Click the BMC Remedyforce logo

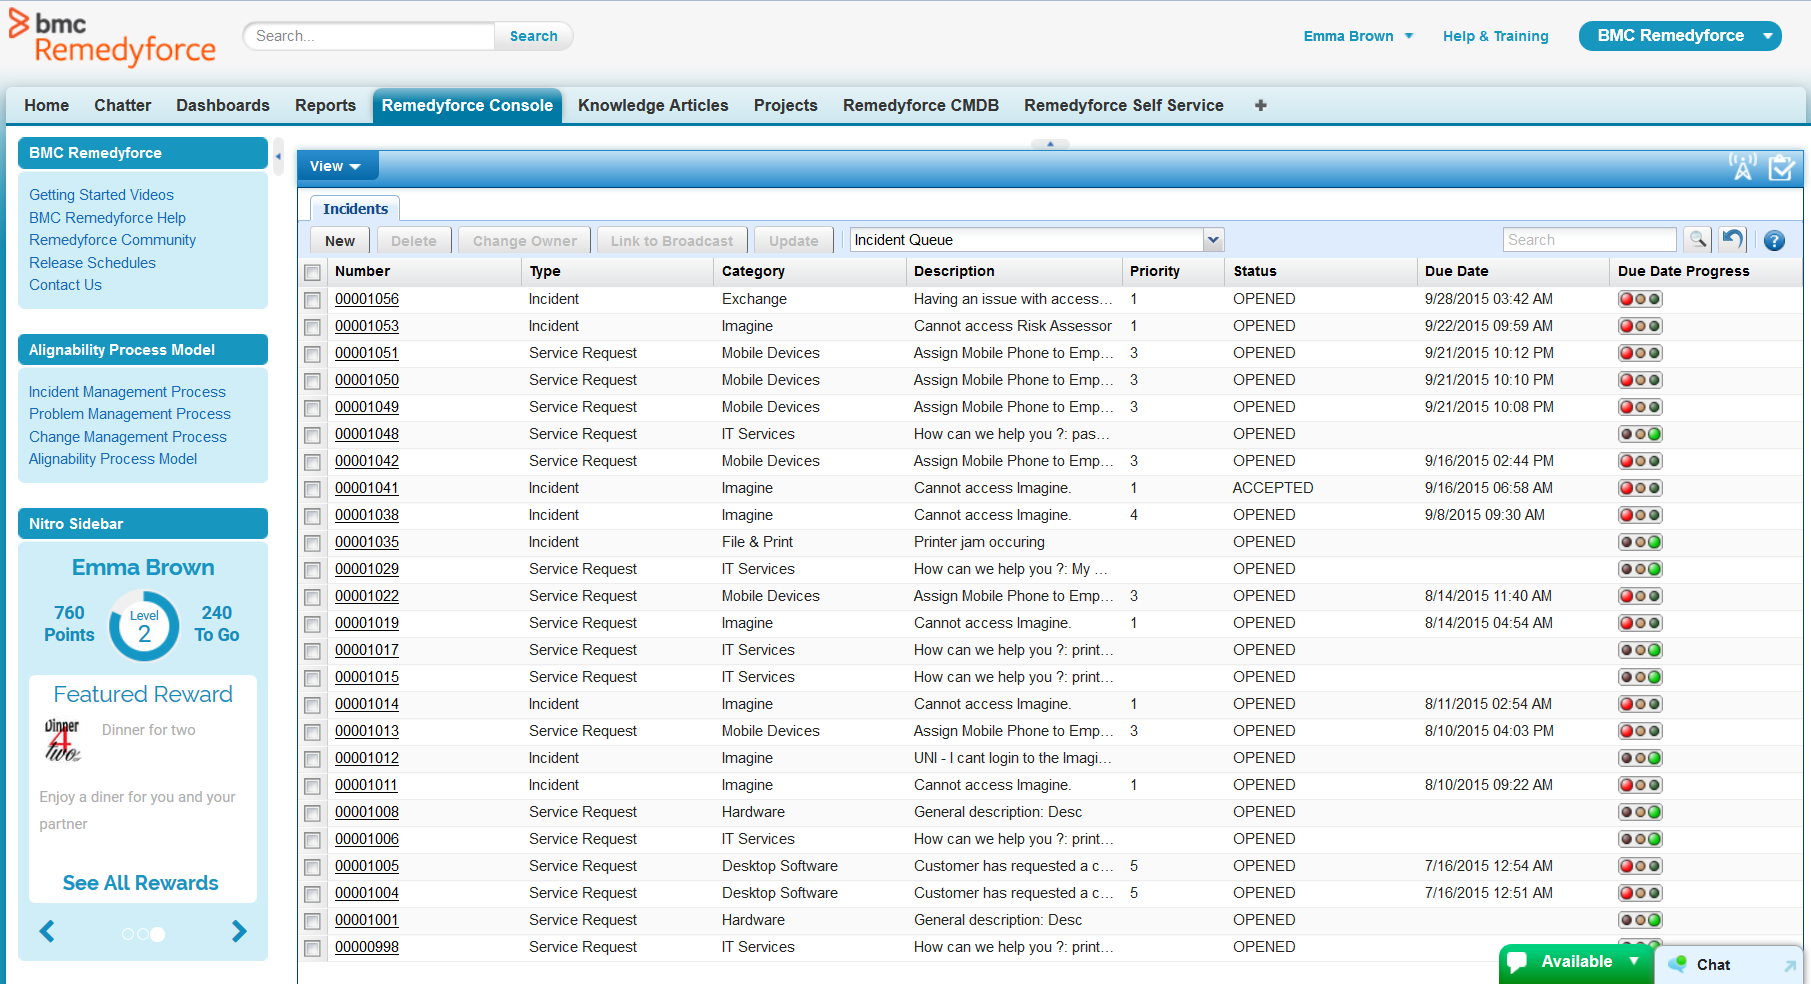(x=112, y=38)
